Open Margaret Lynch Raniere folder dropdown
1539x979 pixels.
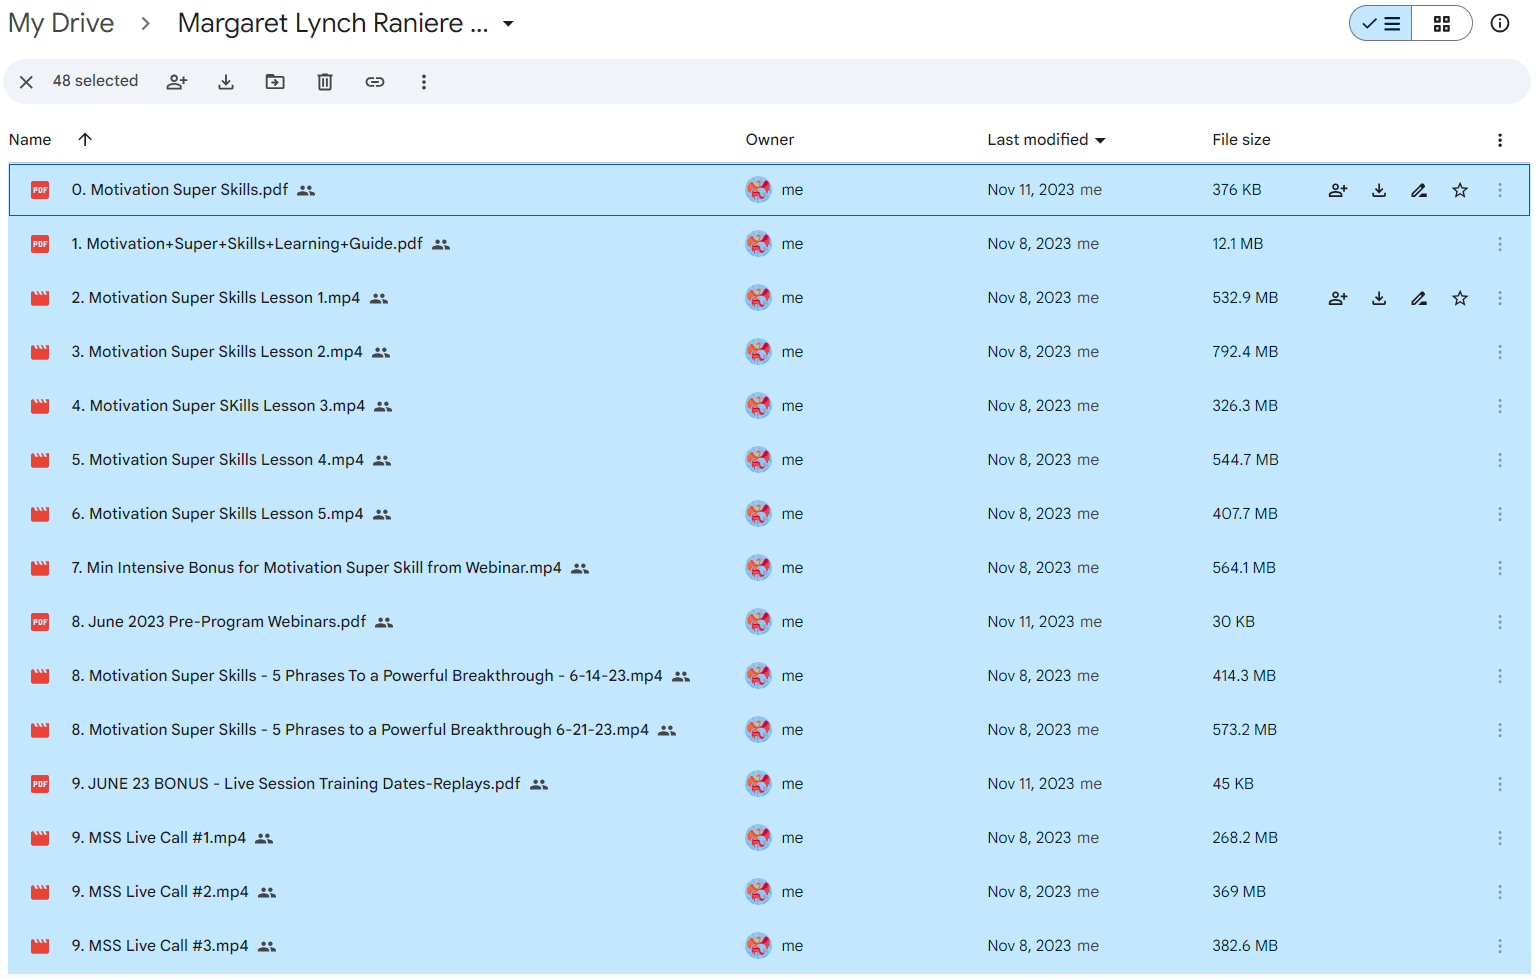[x=508, y=24]
